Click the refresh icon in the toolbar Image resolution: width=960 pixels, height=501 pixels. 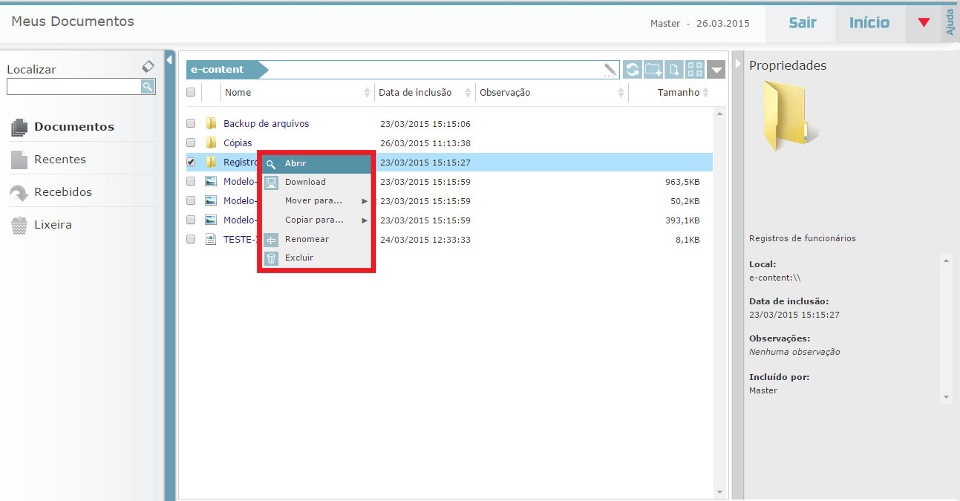[x=632, y=69]
